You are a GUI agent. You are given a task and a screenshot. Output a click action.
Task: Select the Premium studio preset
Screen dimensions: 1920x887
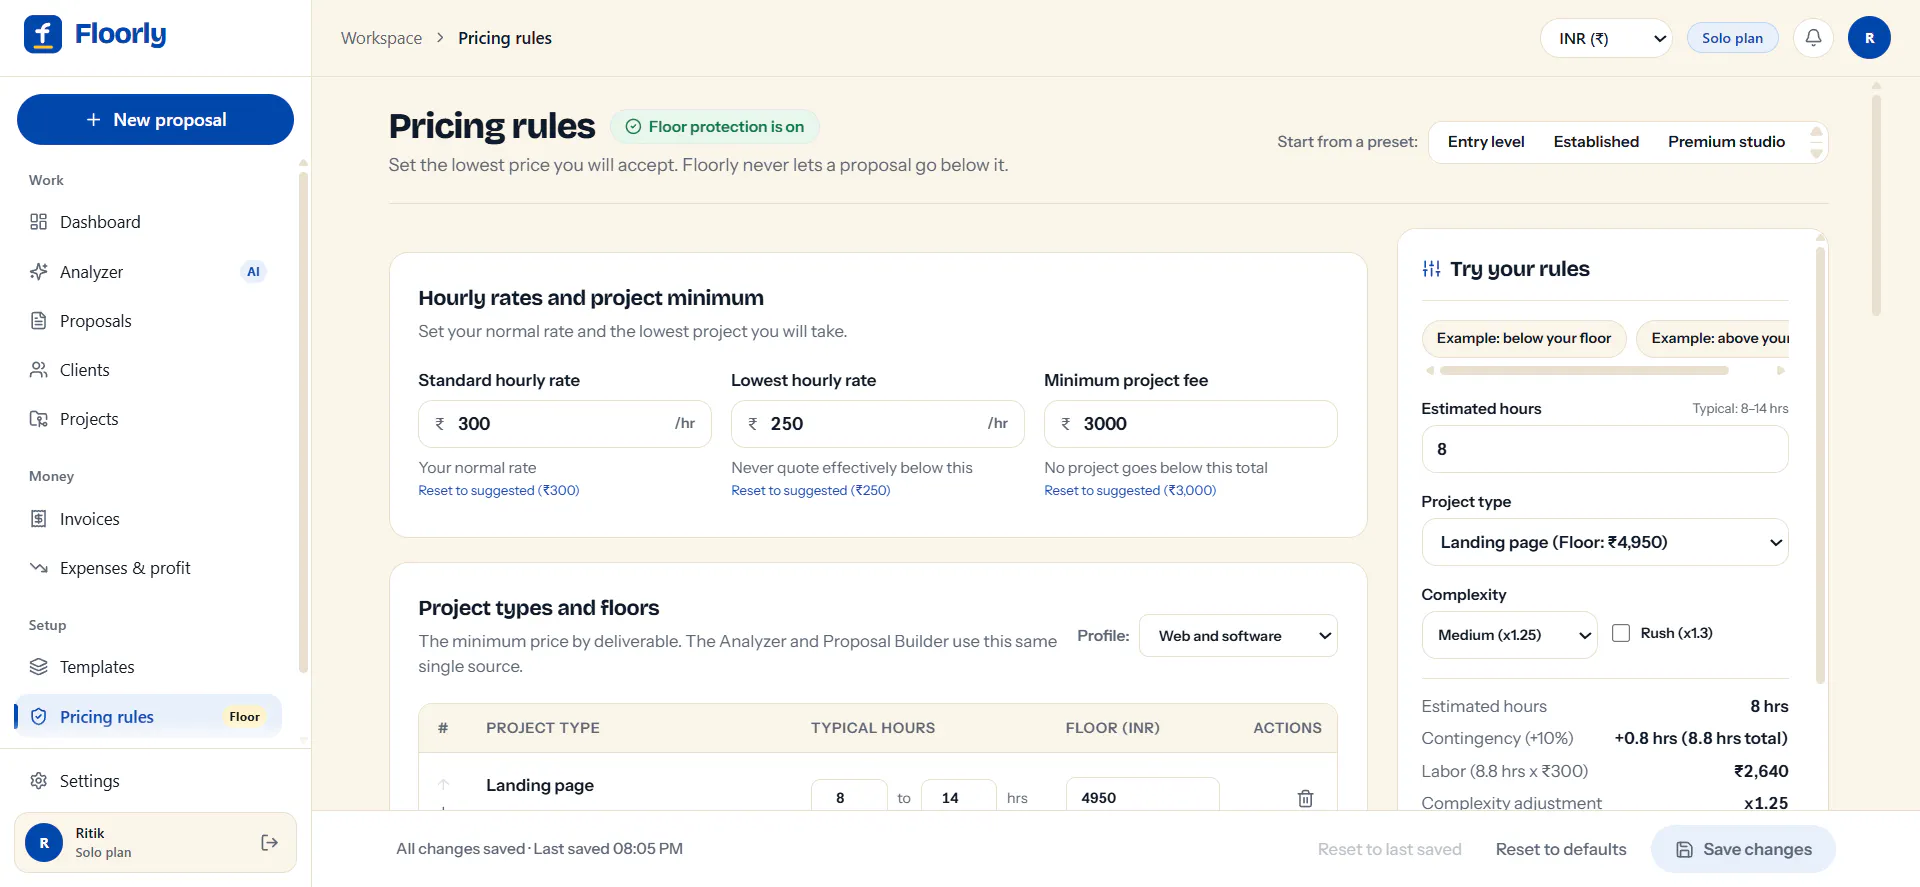pyautogui.click(x=1726, y=142)
